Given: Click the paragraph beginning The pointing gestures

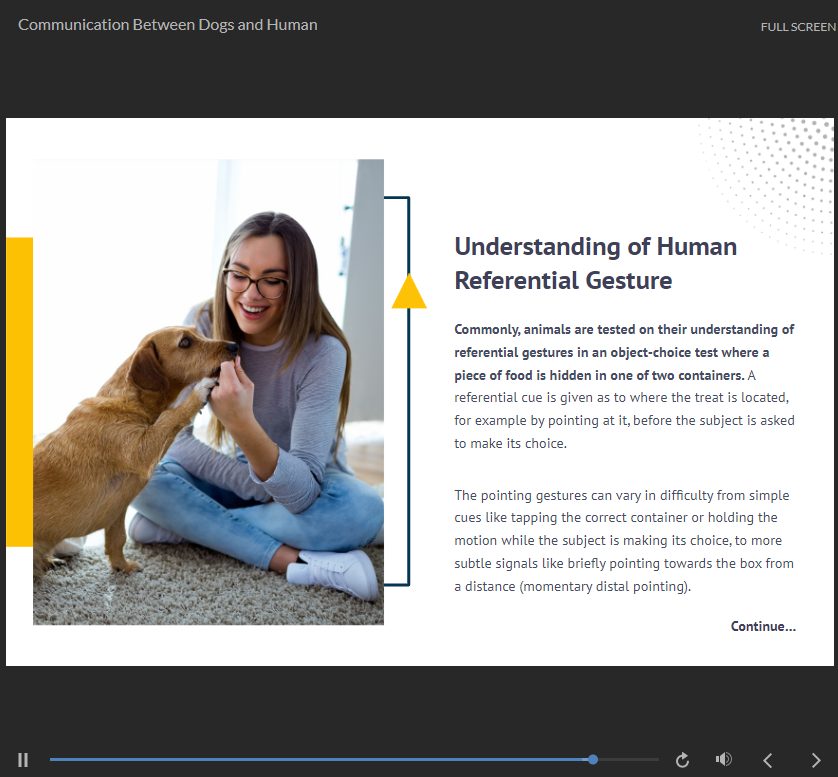Looking at the screenshot, I should tap(623, 541).
